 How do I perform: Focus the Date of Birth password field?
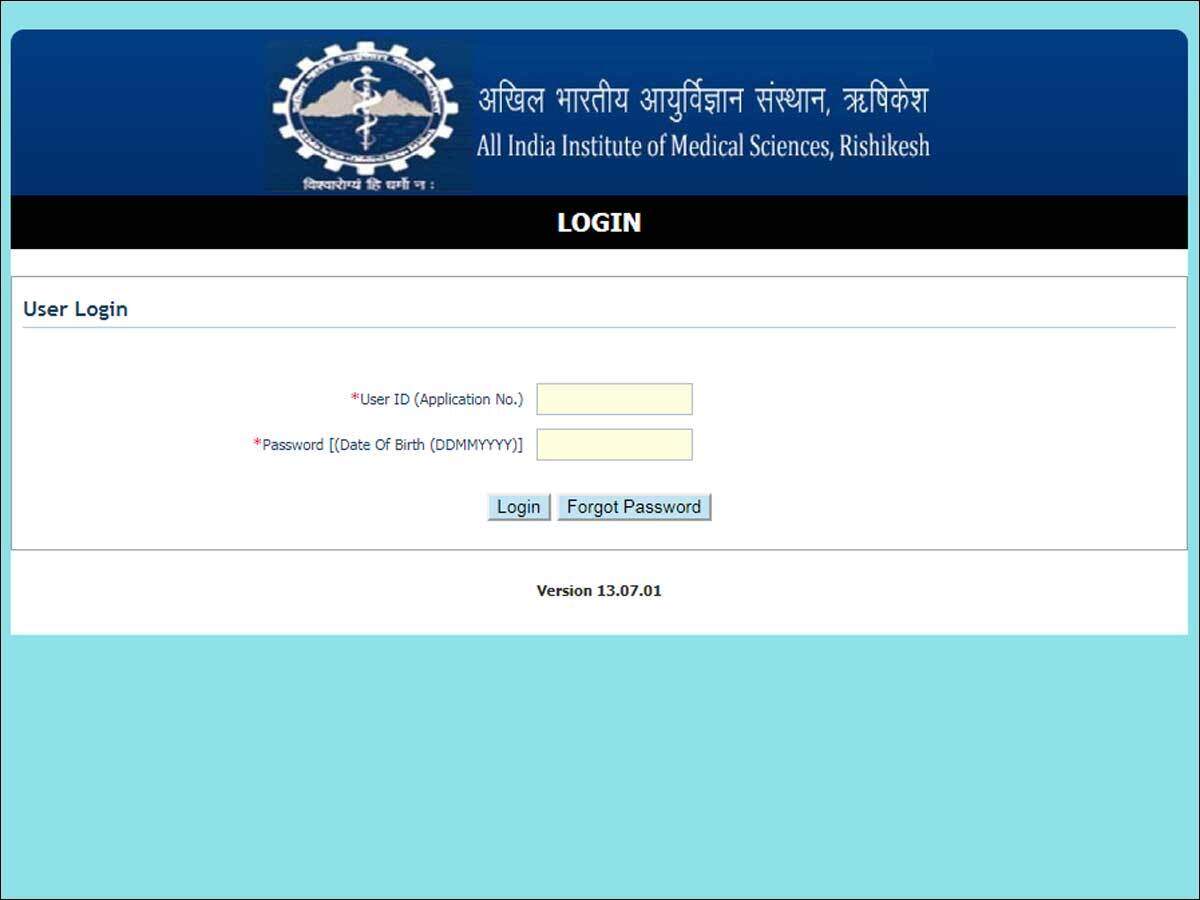614,444
